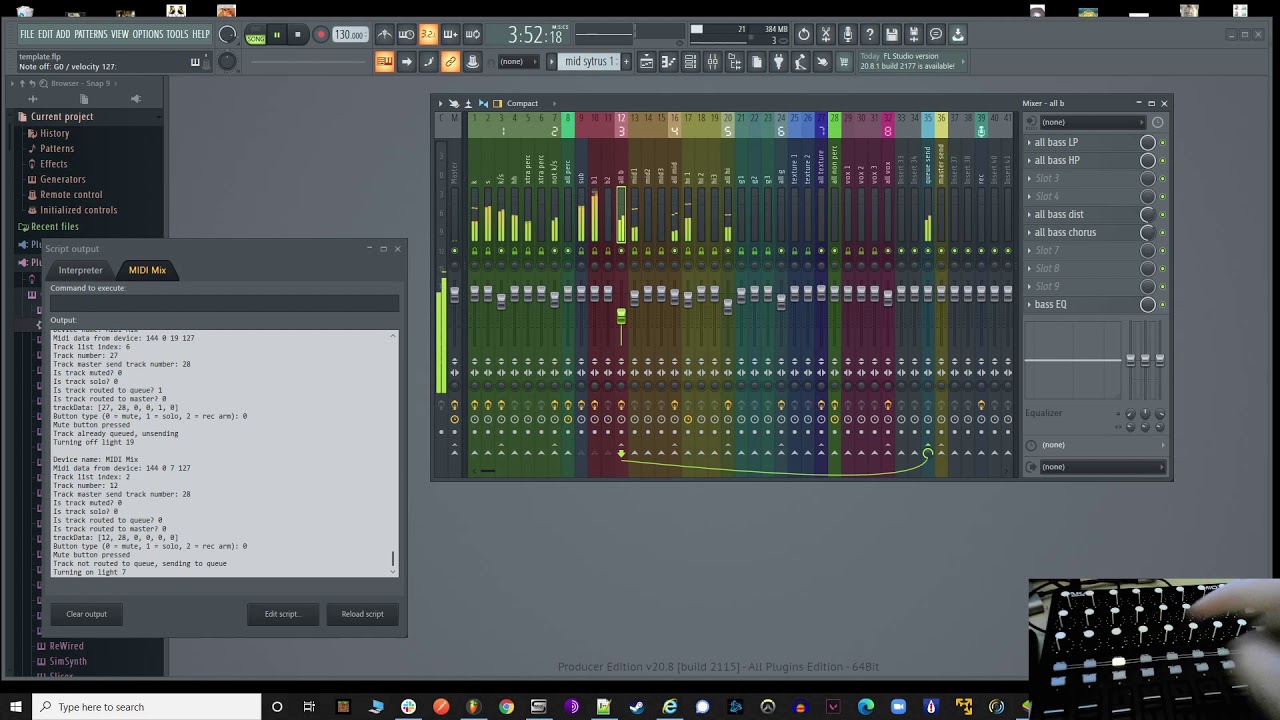Click Edit script button
1280x720 pixels.
pos(282,614)
